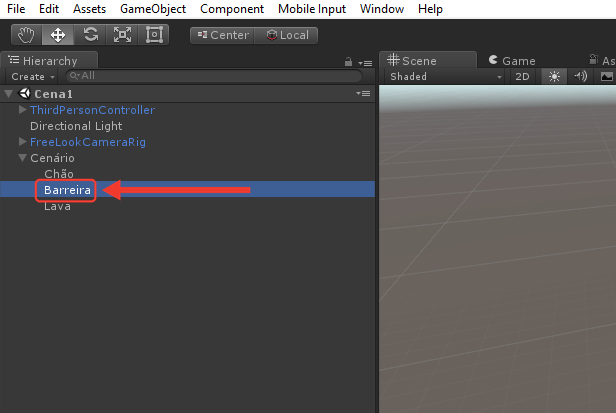
Task: Click the Cena1 scene name
Action: click(53, 94)
